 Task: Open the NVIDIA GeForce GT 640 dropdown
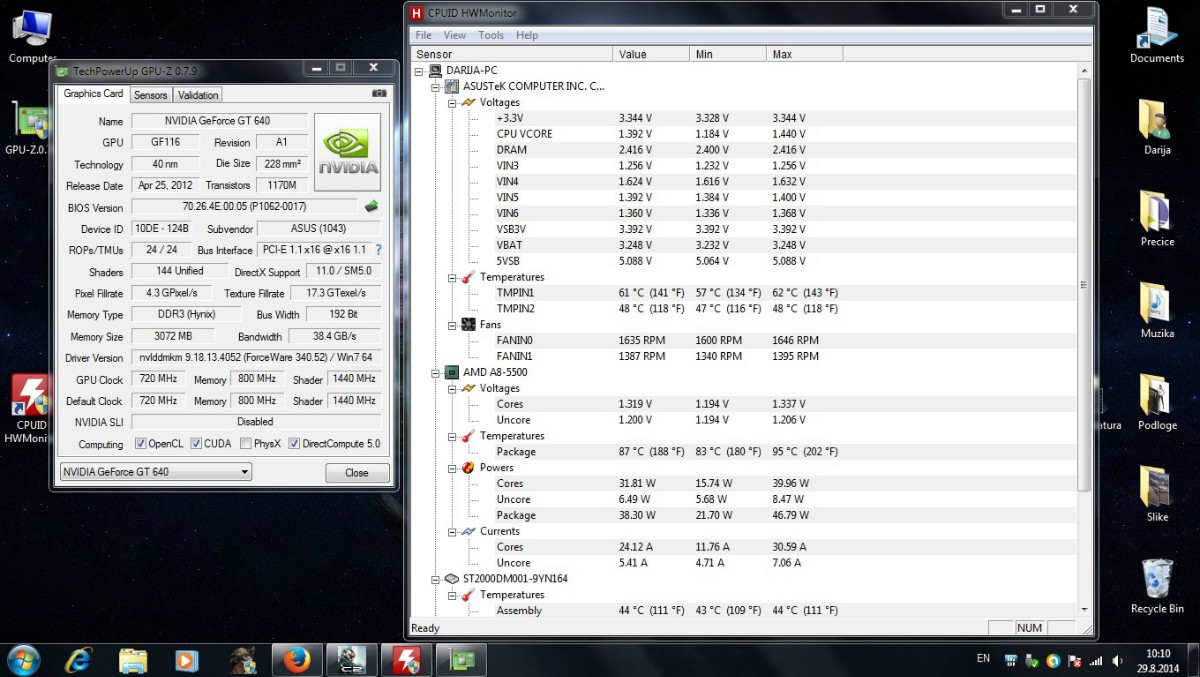tap(155, 472)
